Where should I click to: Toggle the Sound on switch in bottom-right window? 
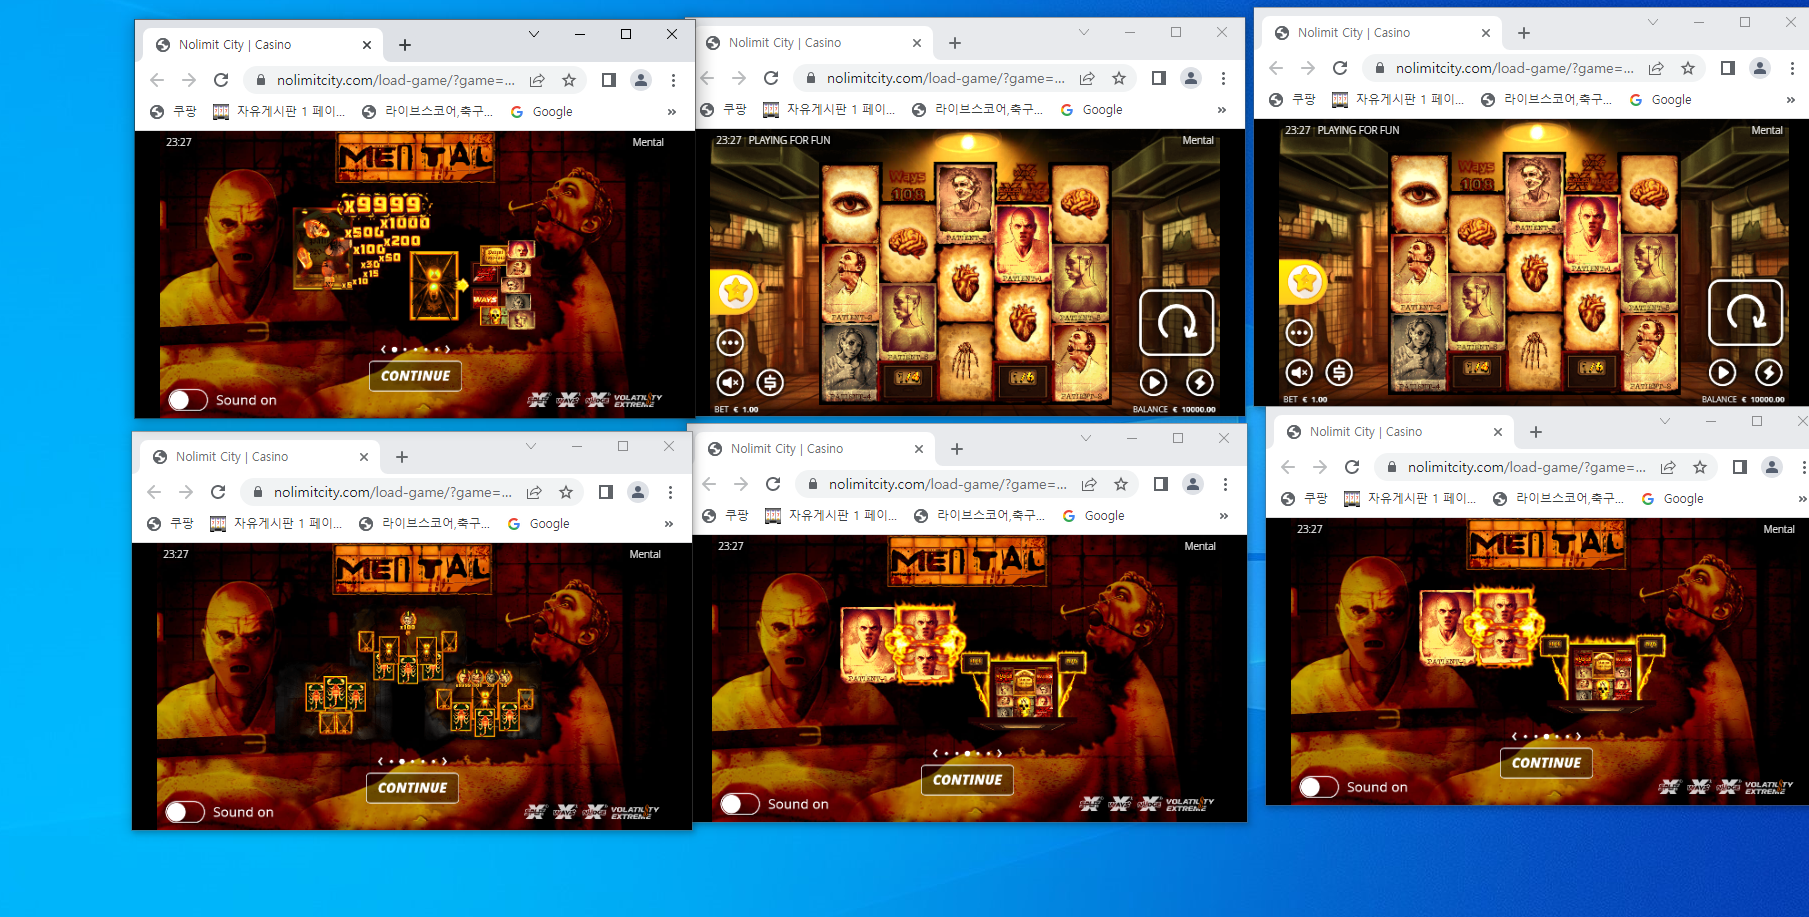(x=1319, y=787)
